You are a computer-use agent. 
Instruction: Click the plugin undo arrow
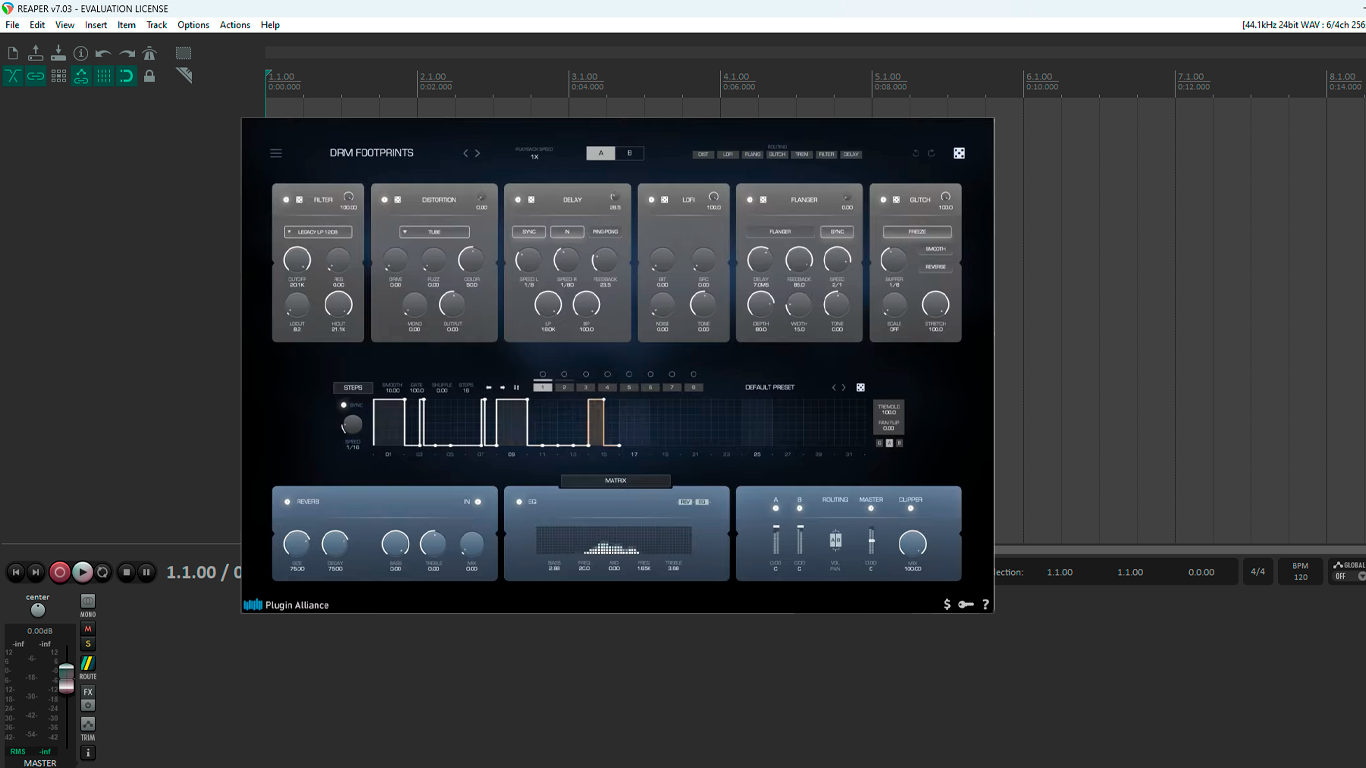click(x=916, y=153)
